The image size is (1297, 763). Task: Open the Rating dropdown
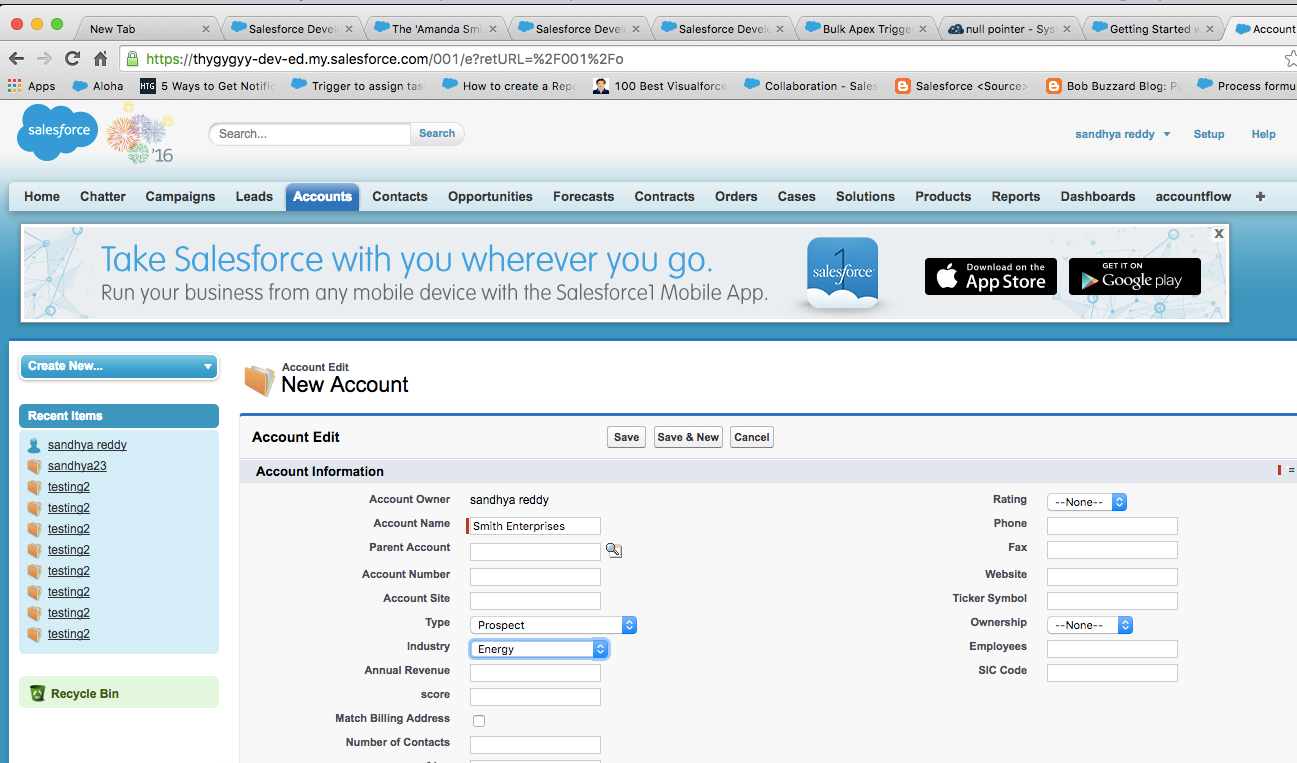[1087, 502]
